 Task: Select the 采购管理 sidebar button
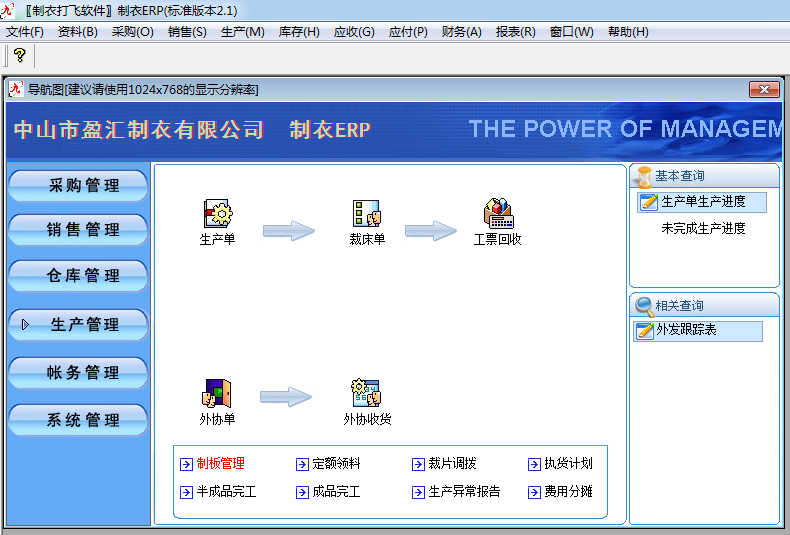[78, 185]
